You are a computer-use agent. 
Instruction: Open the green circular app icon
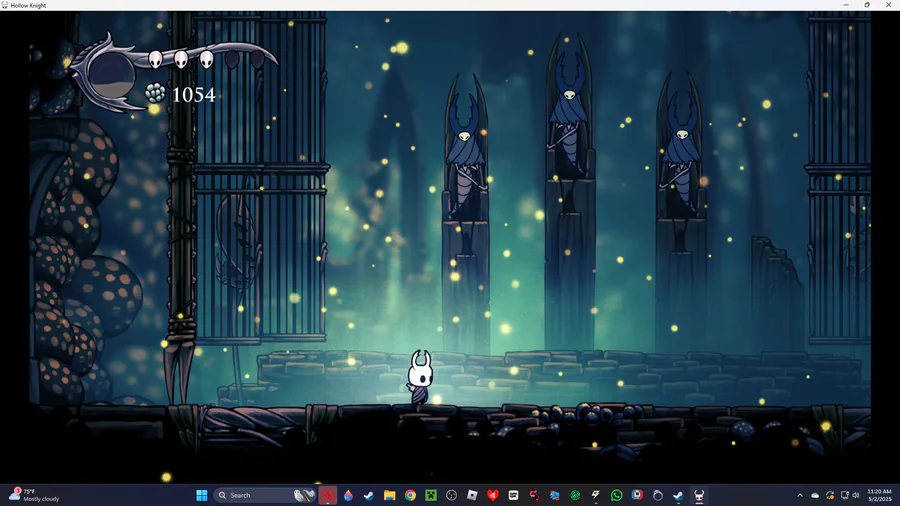pyautogui.click(x=575, y=495)
